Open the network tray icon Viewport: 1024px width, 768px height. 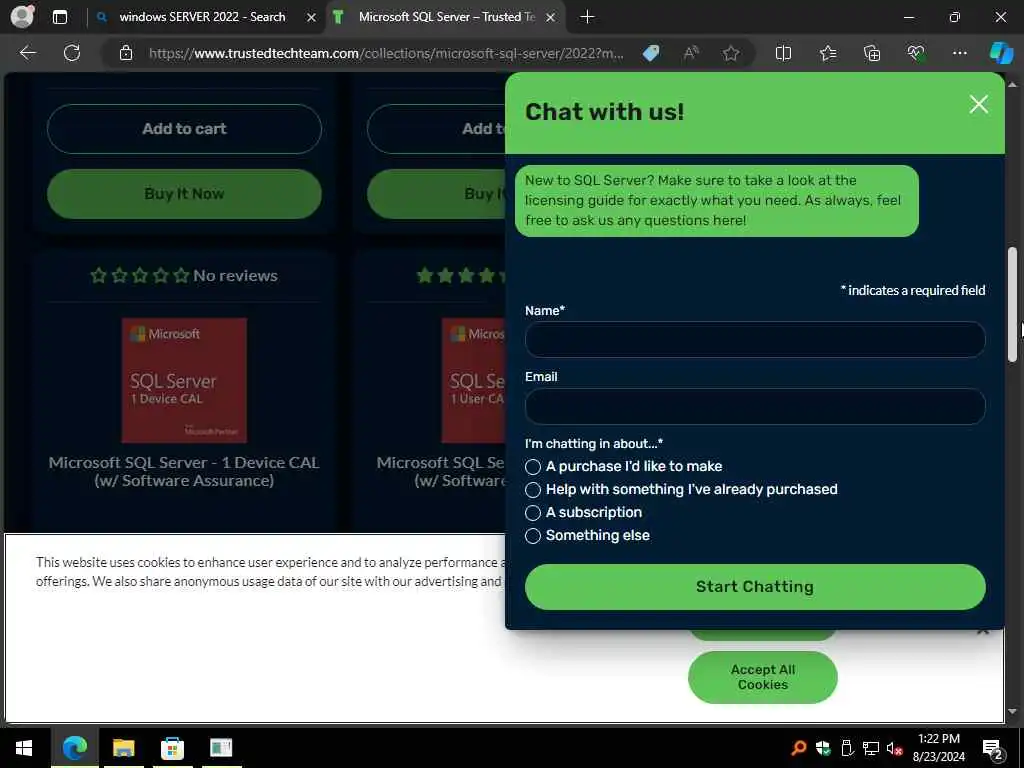(871, 748)
